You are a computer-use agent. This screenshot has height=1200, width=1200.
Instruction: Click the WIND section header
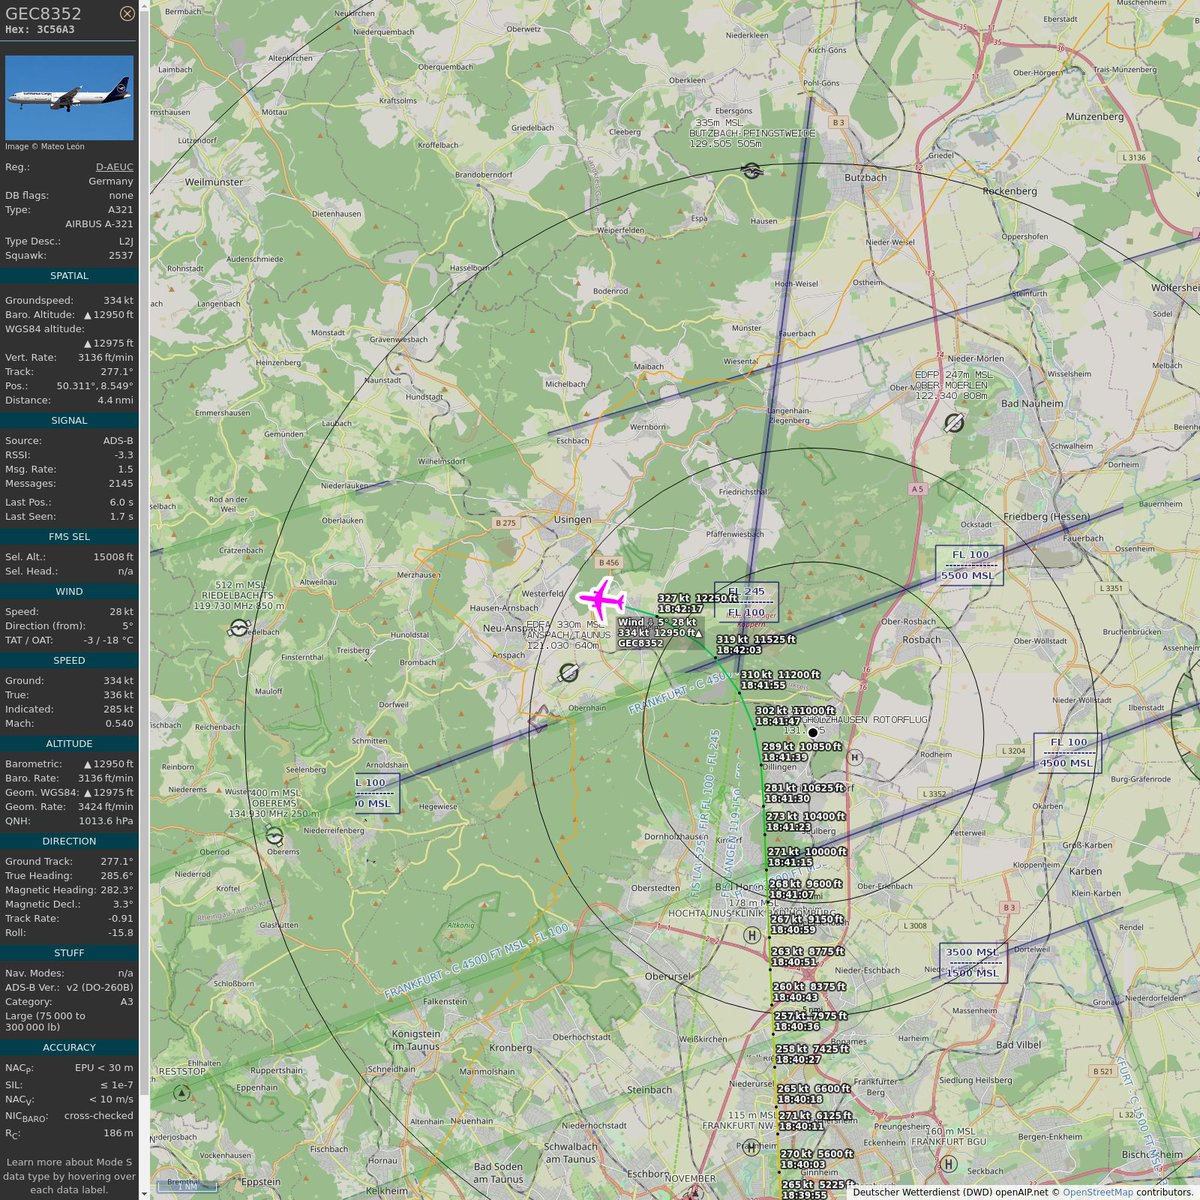pos(69,592)
